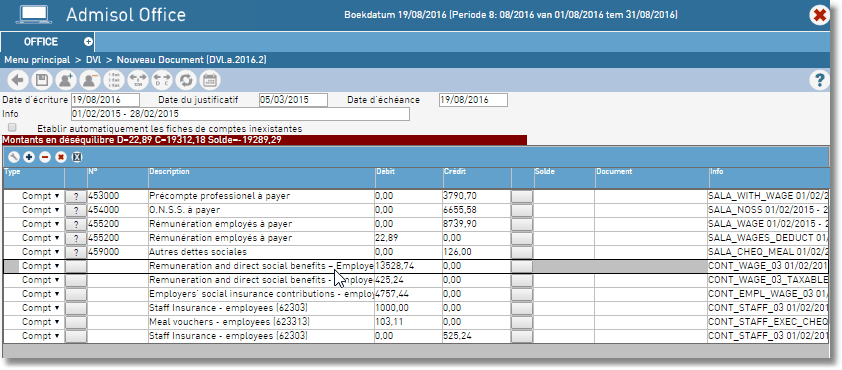
Task: Open the Compt dropdown in the 1000,00 debit row
Action: click(x=40, y=308)
